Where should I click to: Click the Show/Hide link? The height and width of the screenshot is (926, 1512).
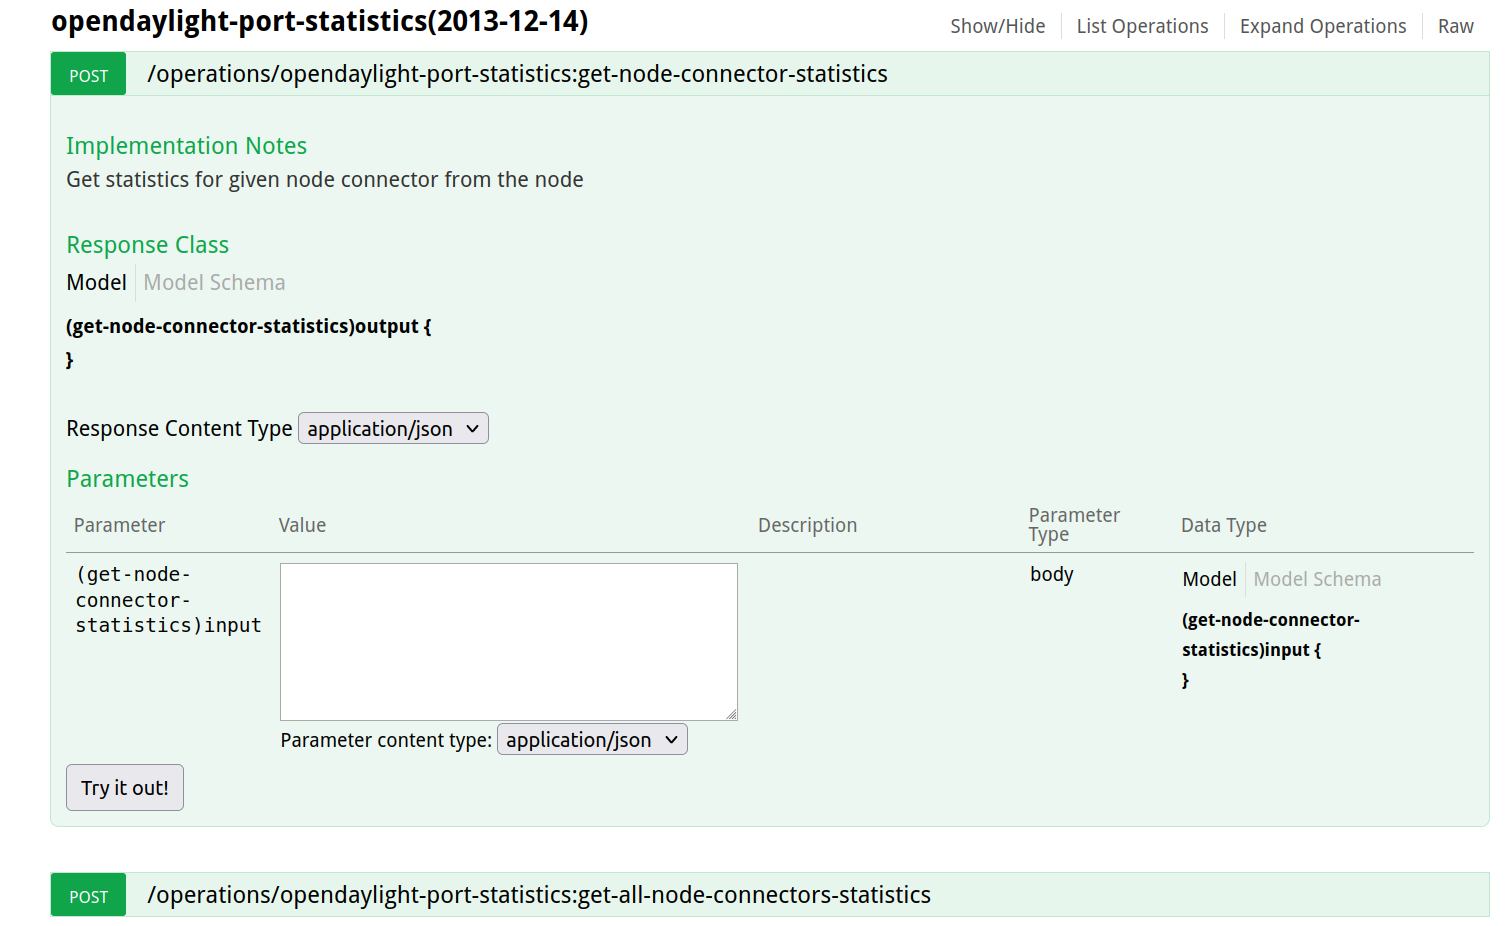pos(997,27)
